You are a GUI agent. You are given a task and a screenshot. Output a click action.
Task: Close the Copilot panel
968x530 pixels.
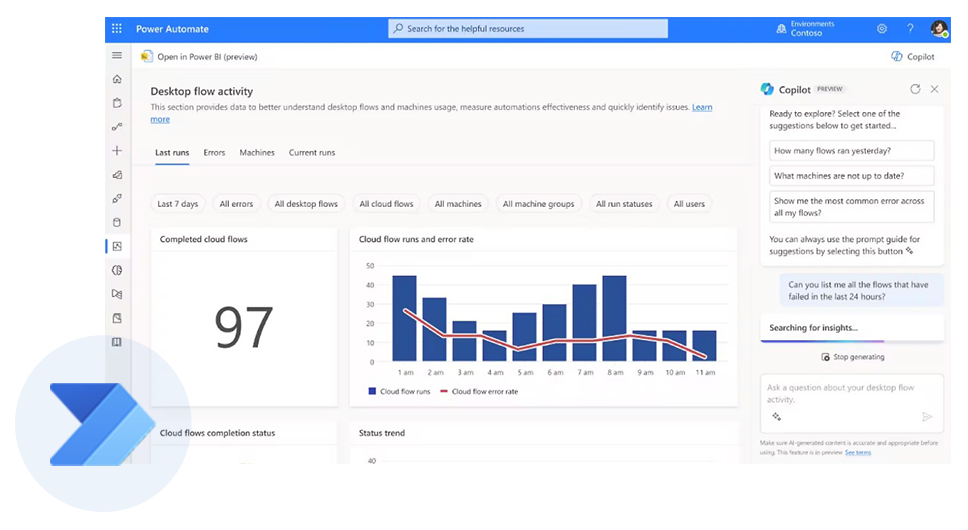point(935,89)
